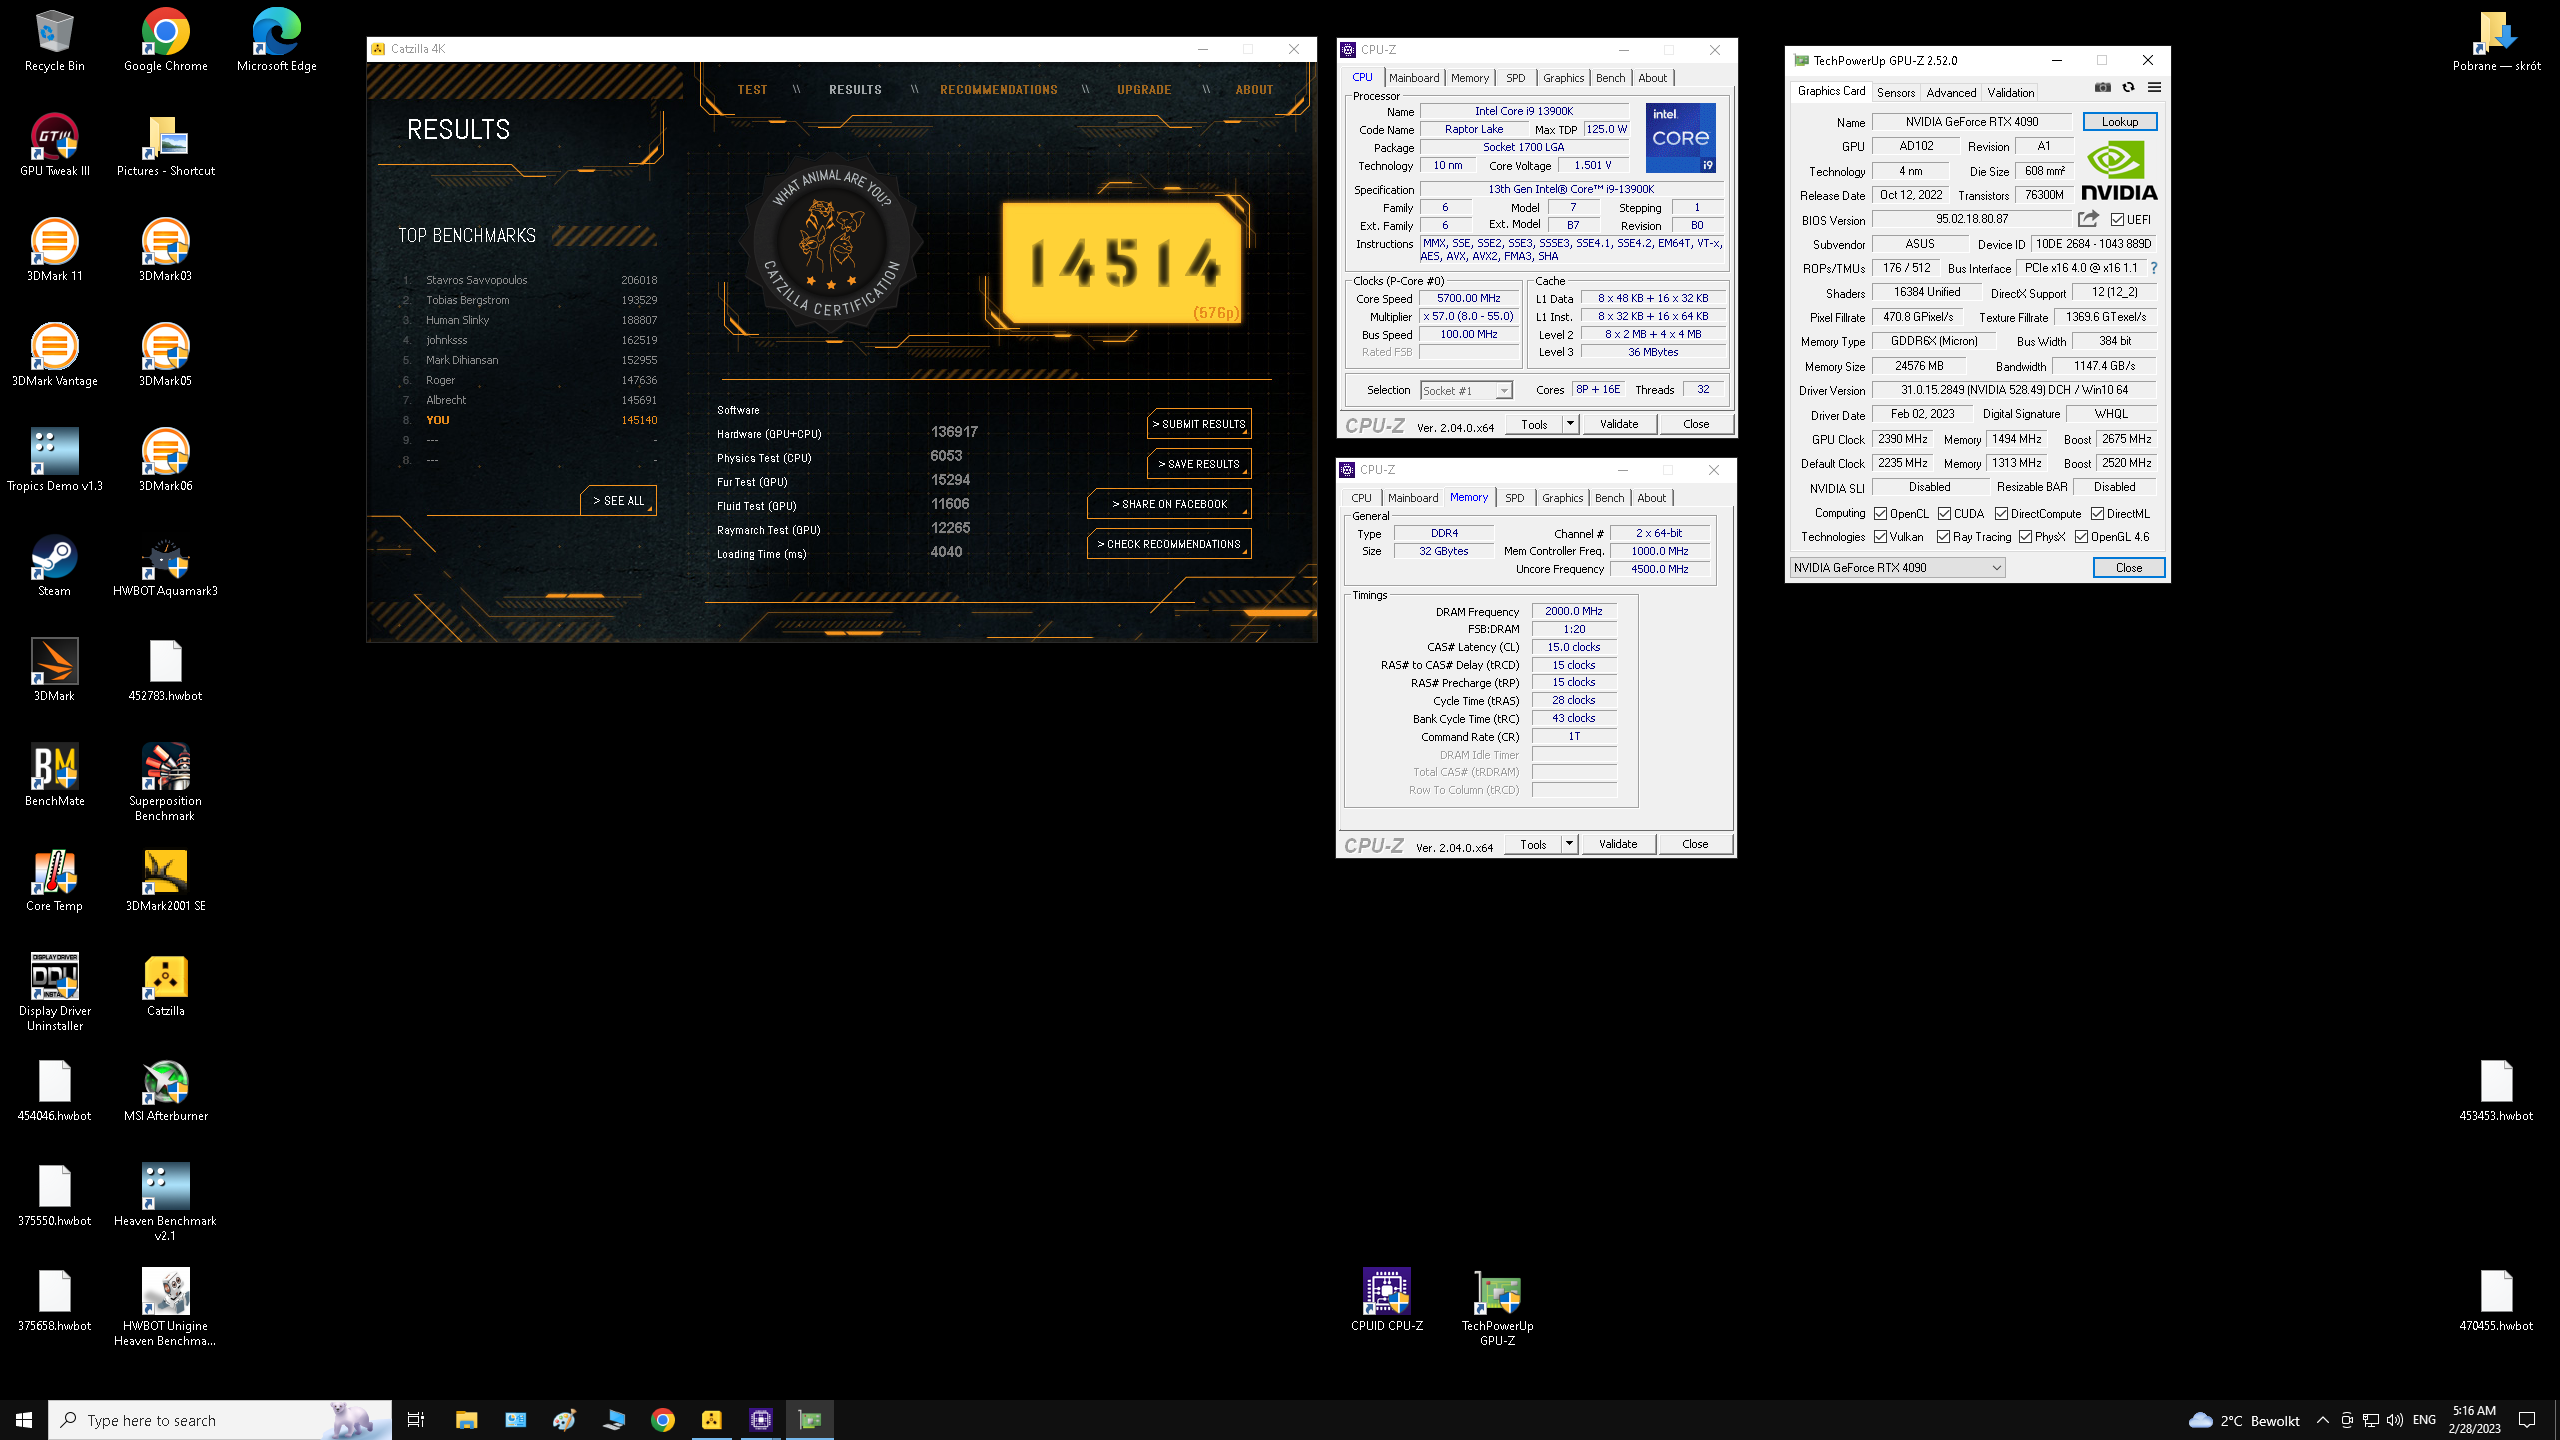Toggle PhysX checkbox in GPU-Z
The image size is (2560, 1440).
[2025, 537]
